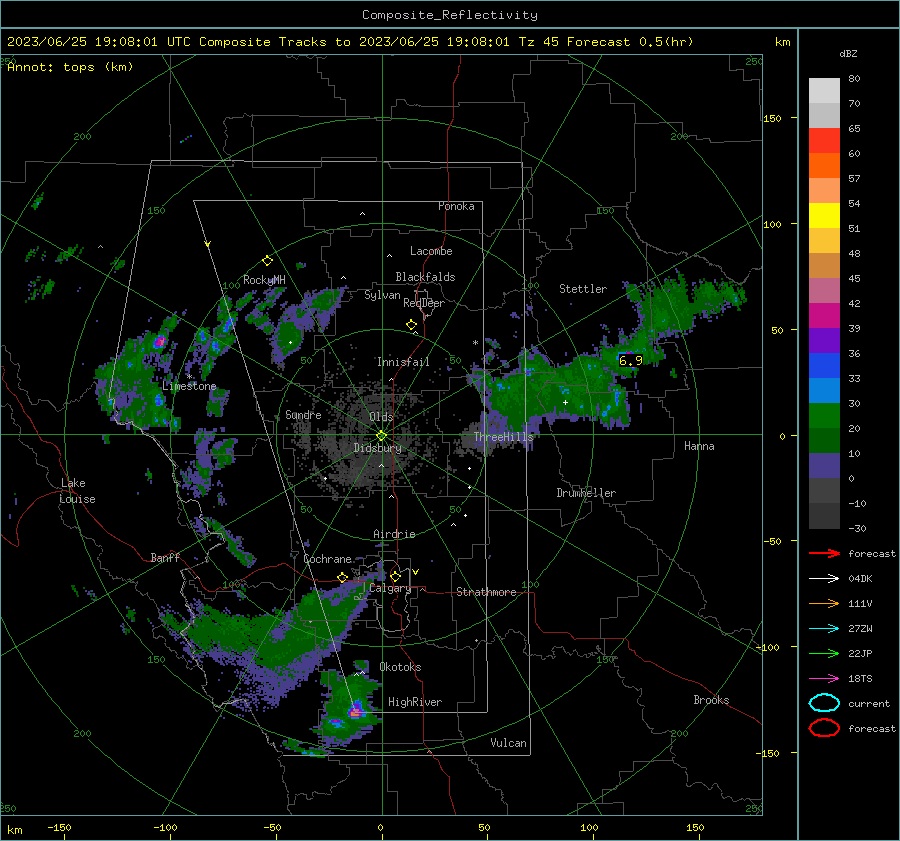Select the Airdrie label
900x841 pixels.
(394, 534)
